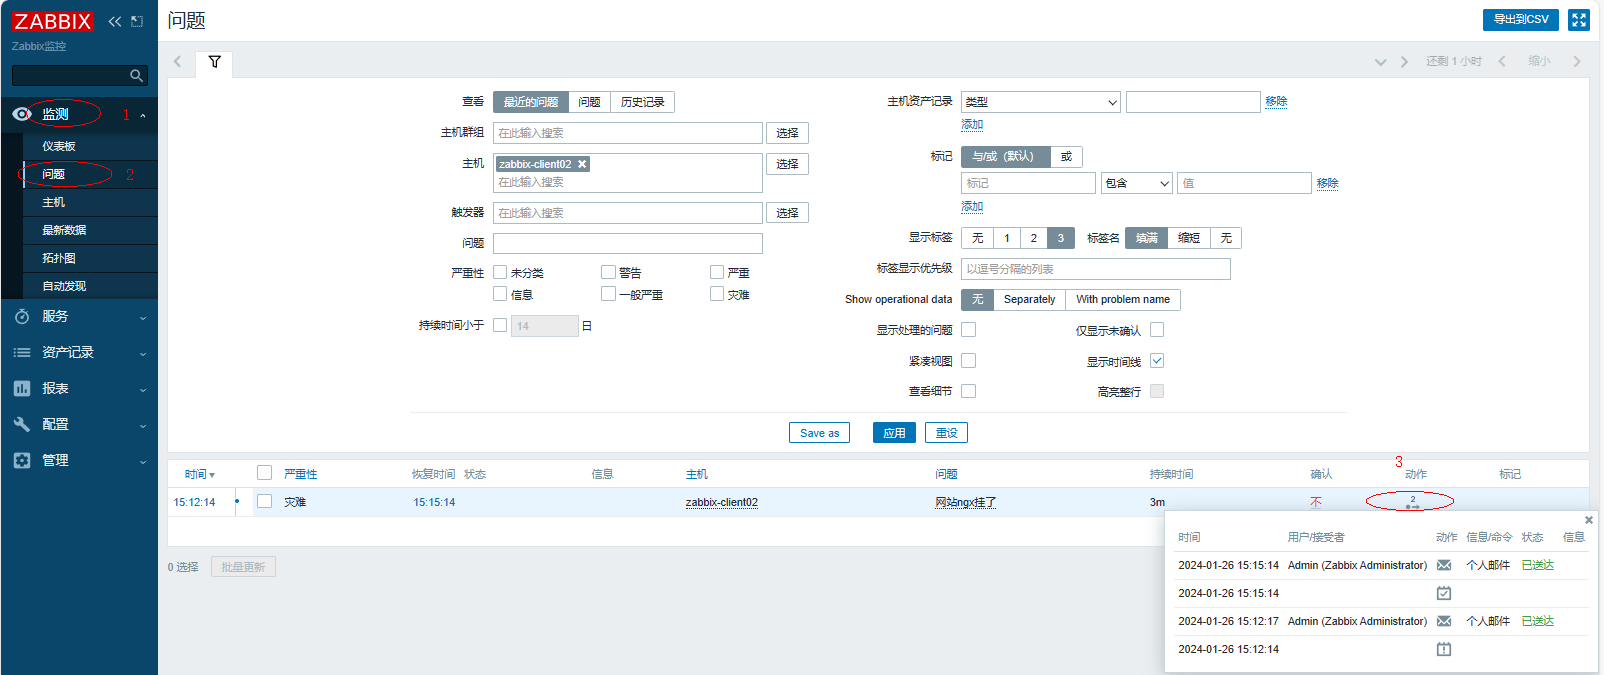
Task: Remove zabbix-client02 host tag with X
Action: [x=582, y=164]
